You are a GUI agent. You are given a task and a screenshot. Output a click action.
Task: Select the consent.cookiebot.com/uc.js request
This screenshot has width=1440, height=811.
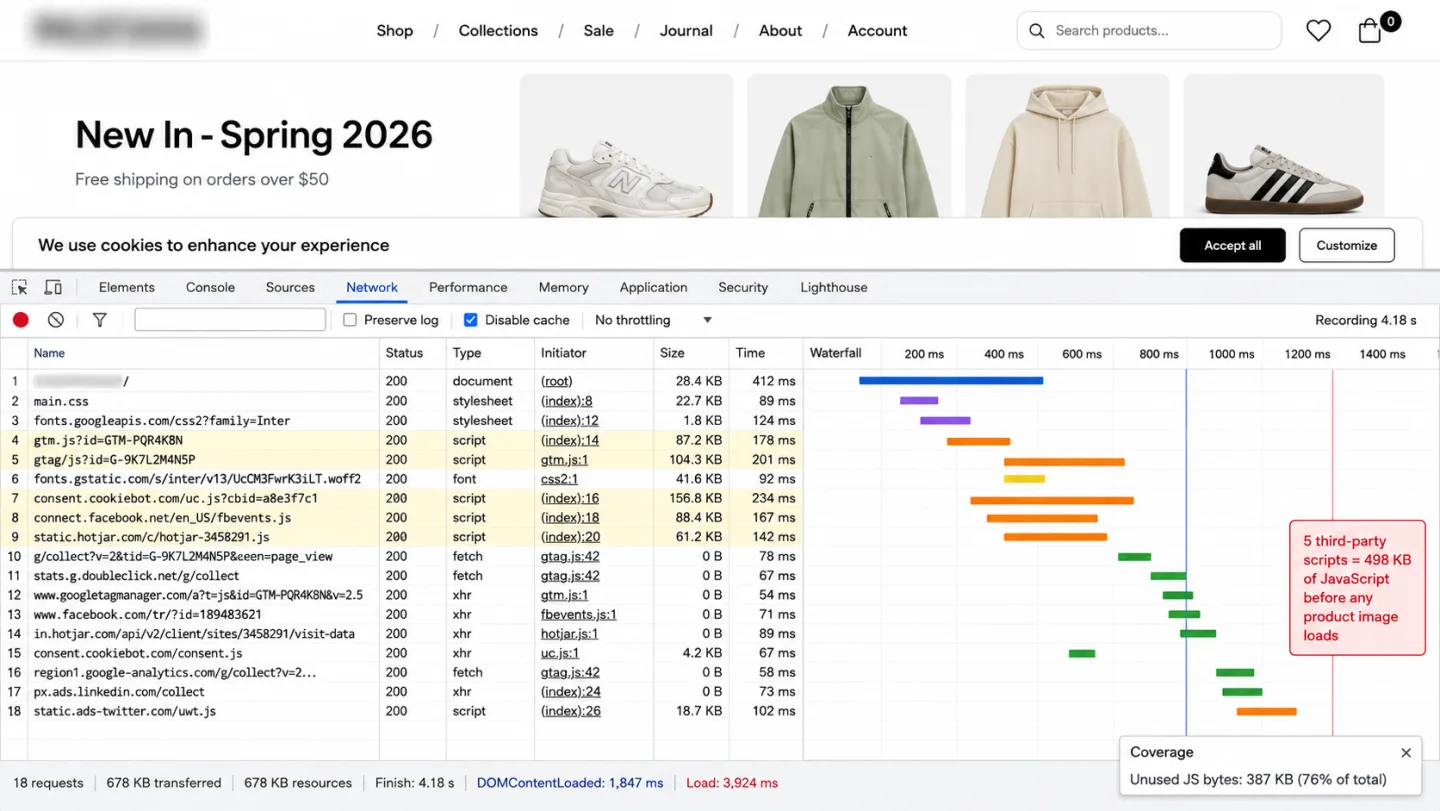tap(401, 498)
